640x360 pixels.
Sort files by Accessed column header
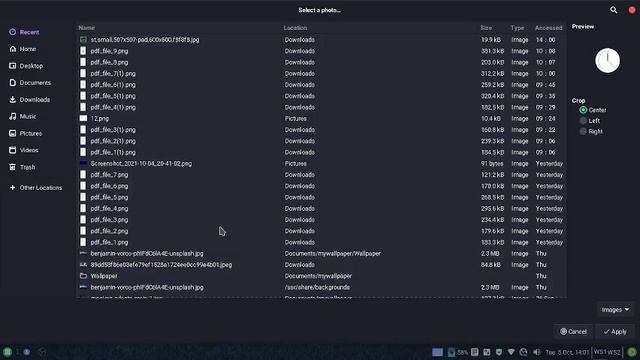[549, 28]
